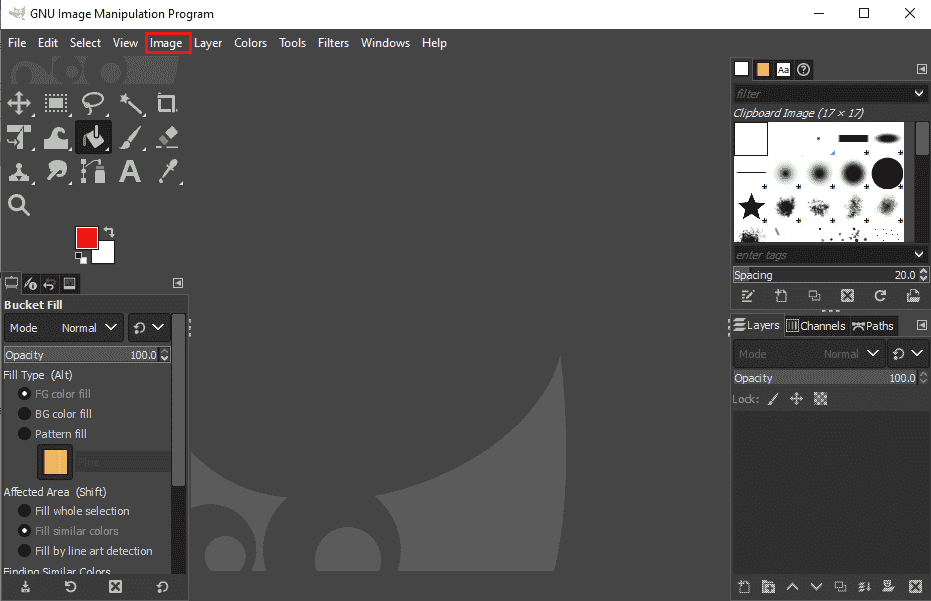This screenshot has height=601, width=931.
Task: Select Pattern fill as the fill type
Action: click(23, 433)
